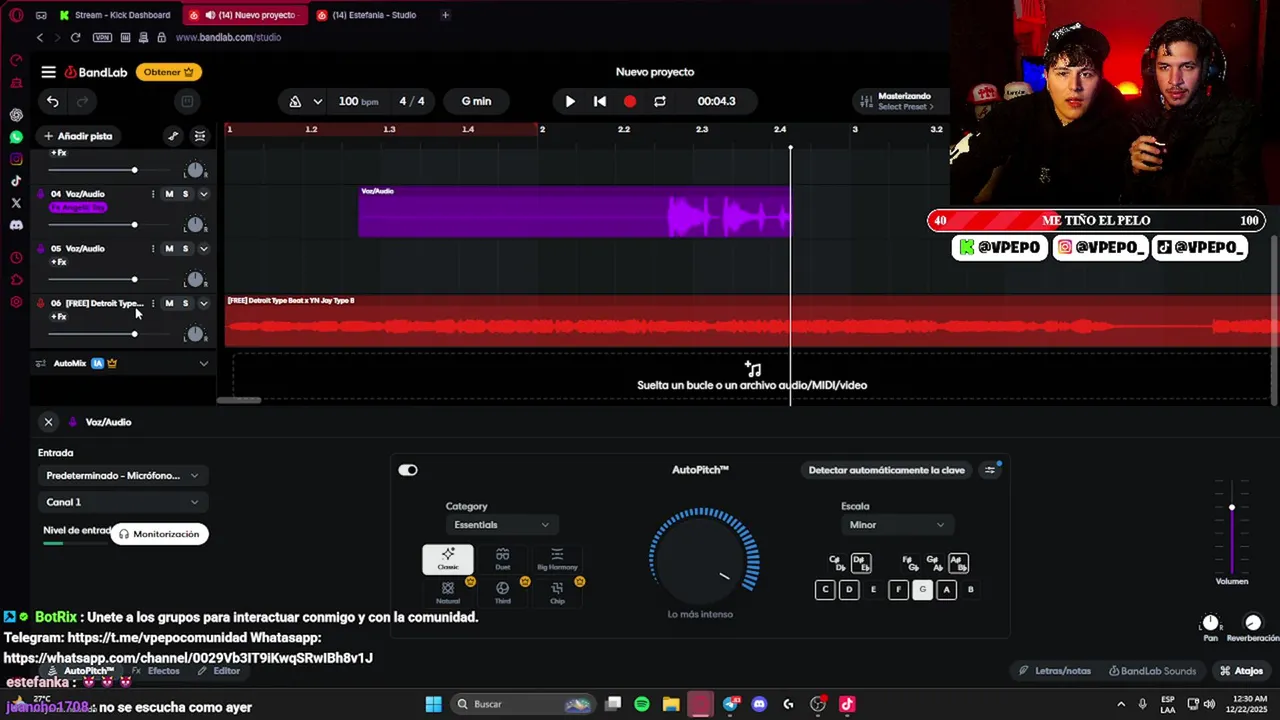
Task: Open options menu for track 04 Voz/Audio
Action: pos(152,194)
